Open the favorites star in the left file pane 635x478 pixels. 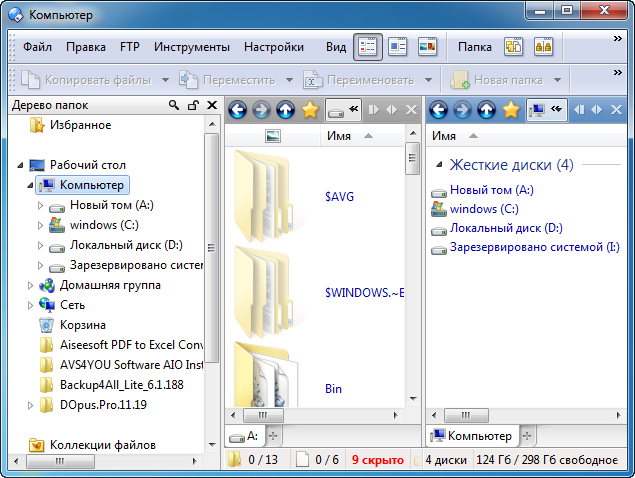click(x=310, y=109)
